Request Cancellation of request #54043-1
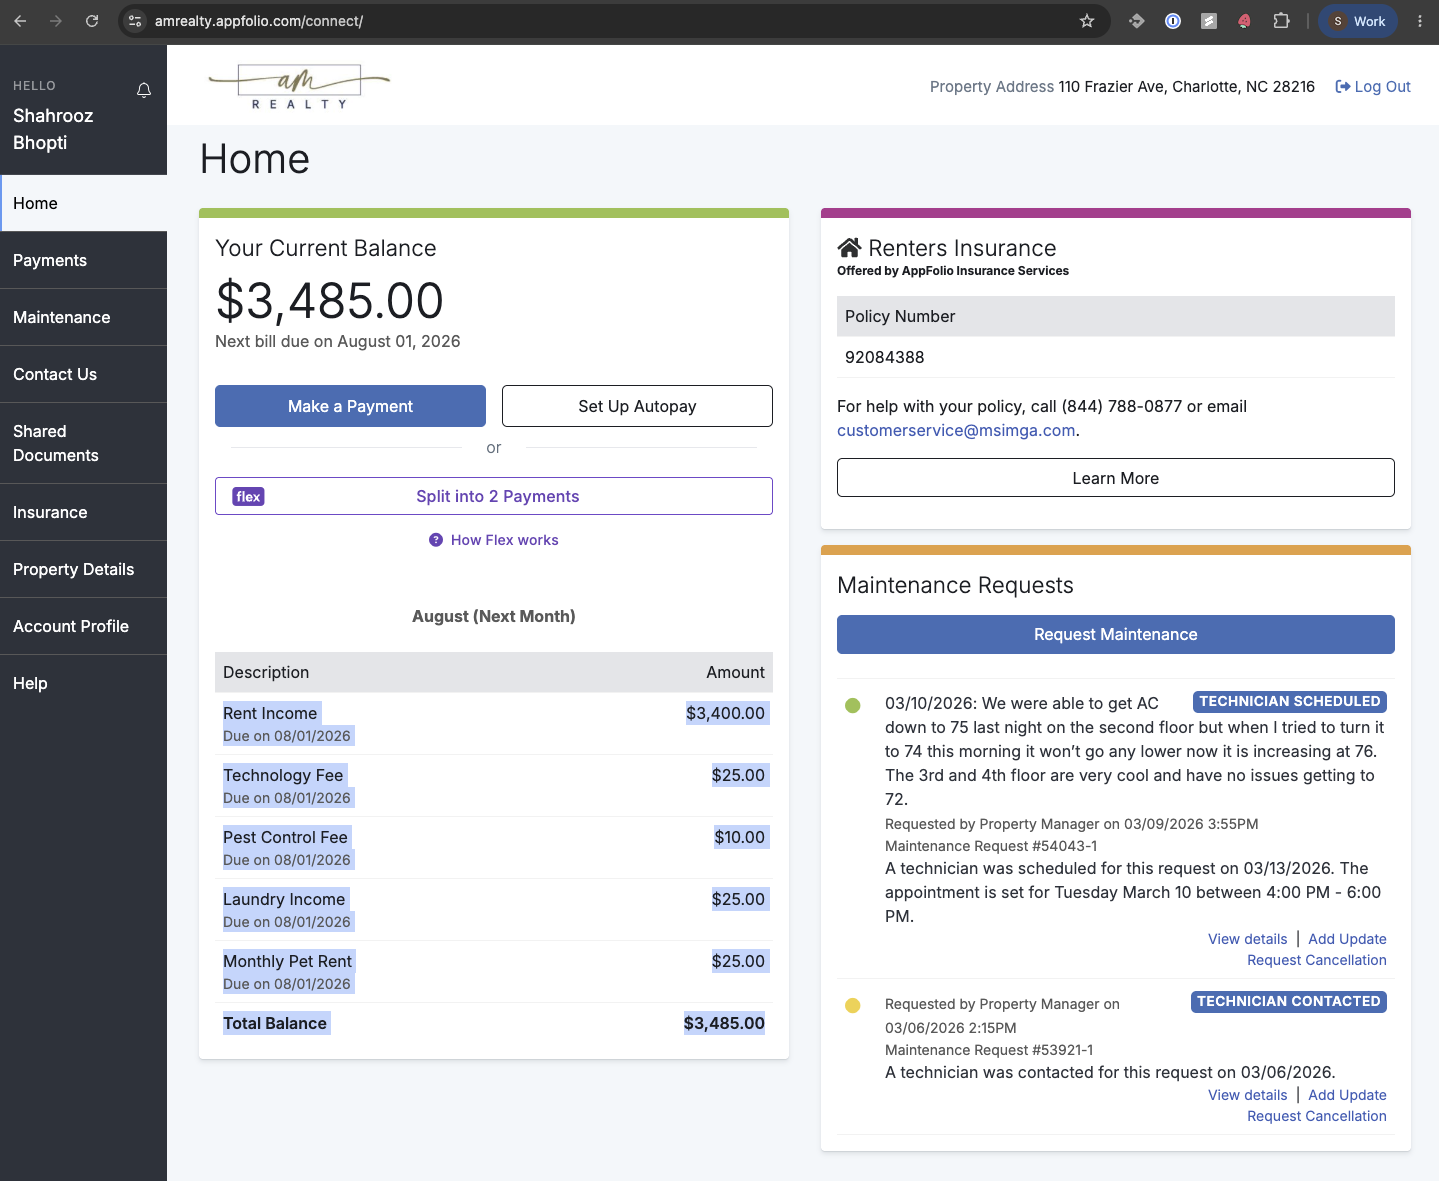 [1317, 960]
